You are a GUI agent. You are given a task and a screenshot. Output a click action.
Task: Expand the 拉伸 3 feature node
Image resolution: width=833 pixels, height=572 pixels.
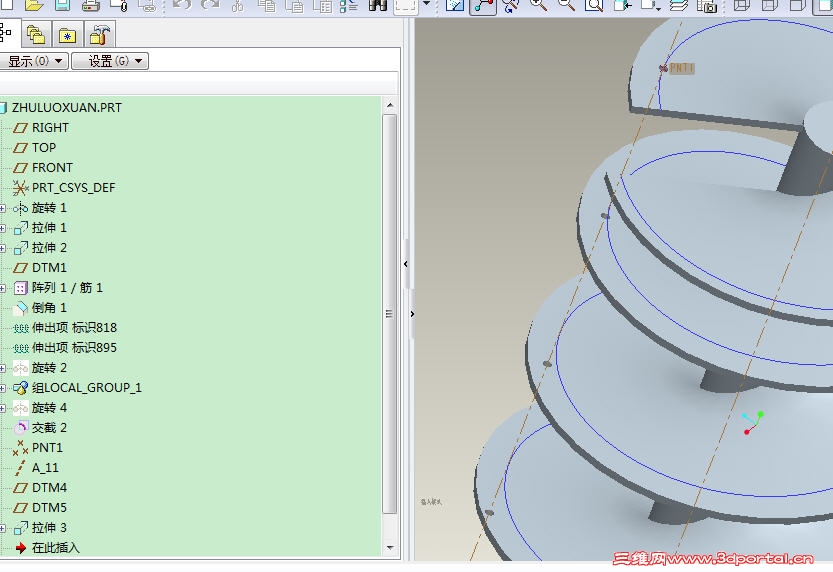click(3, 528)
